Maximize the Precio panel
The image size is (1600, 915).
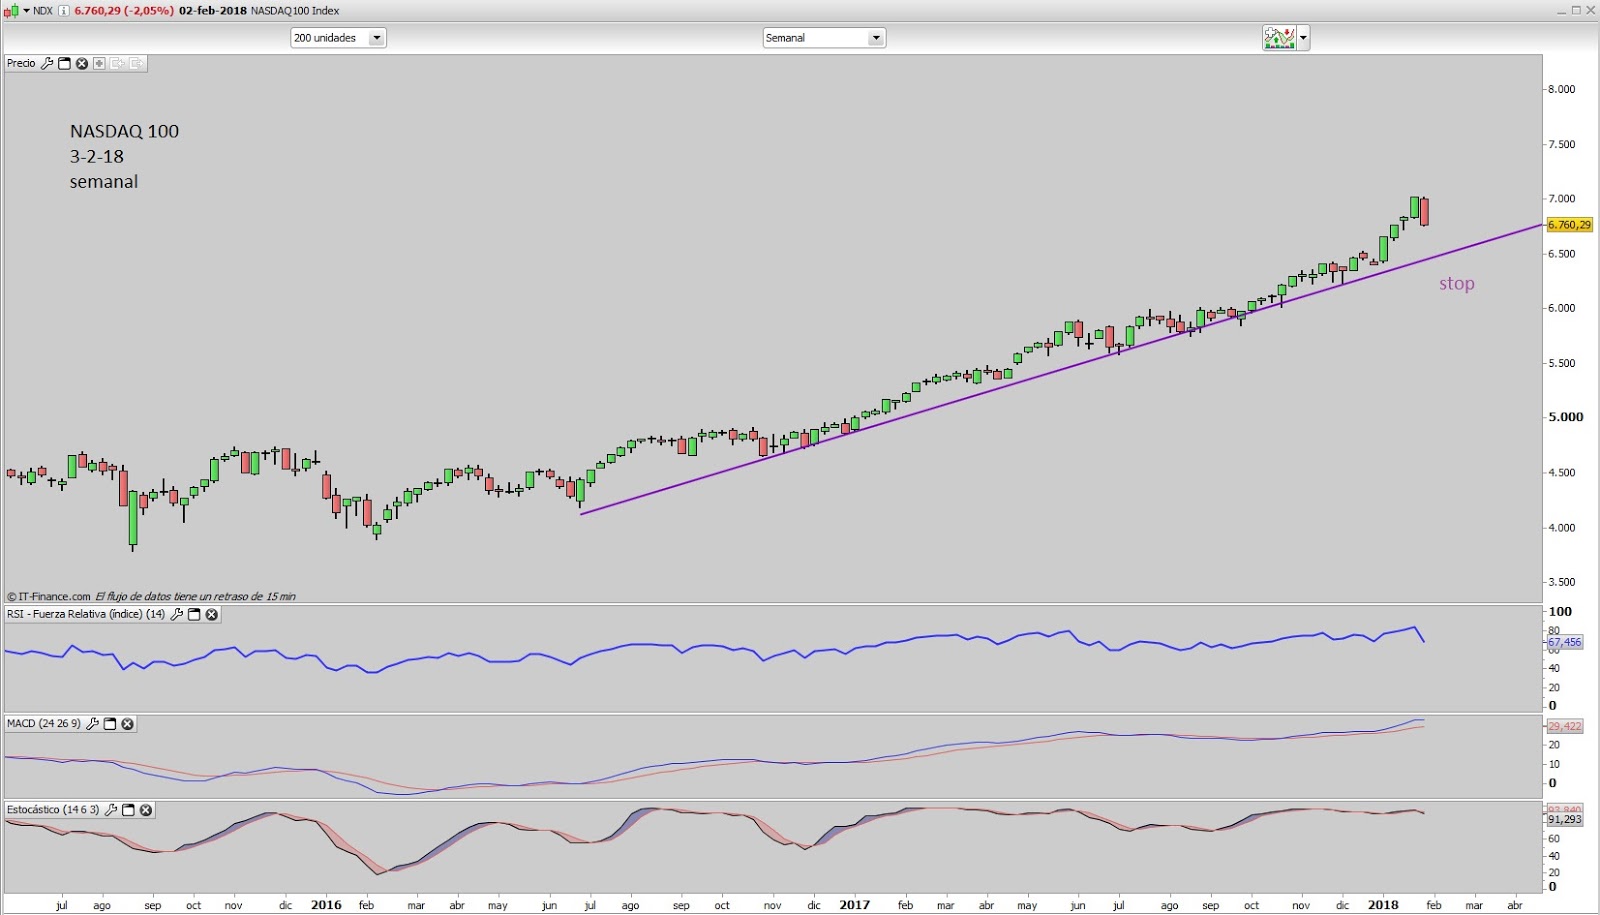click(x=65, y=63)
